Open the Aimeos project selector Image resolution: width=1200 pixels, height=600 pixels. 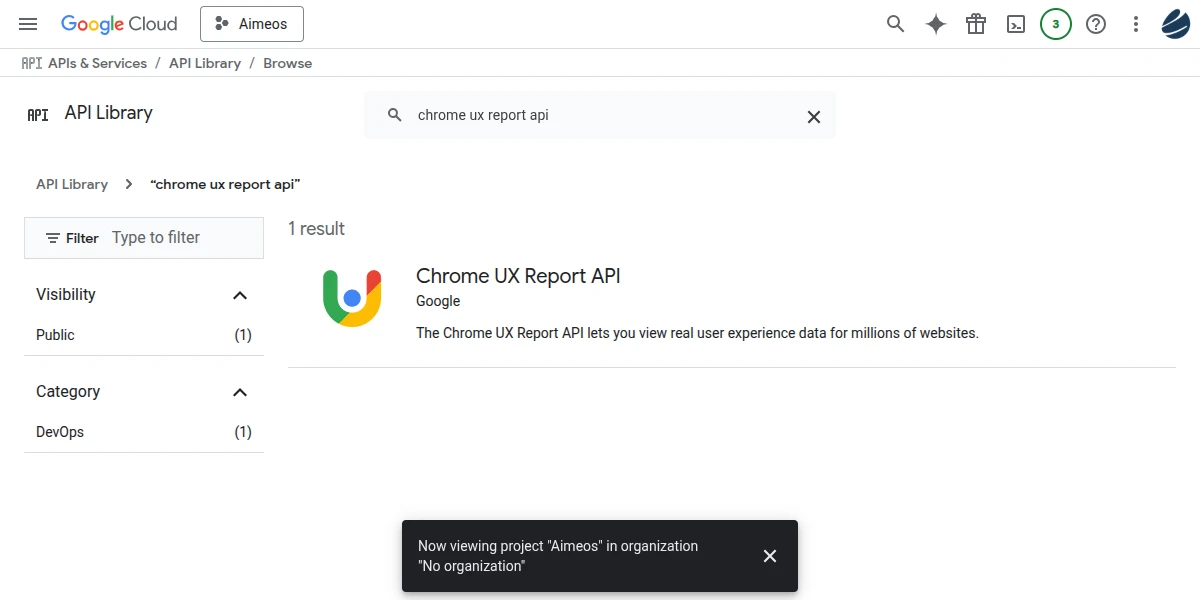252,24
